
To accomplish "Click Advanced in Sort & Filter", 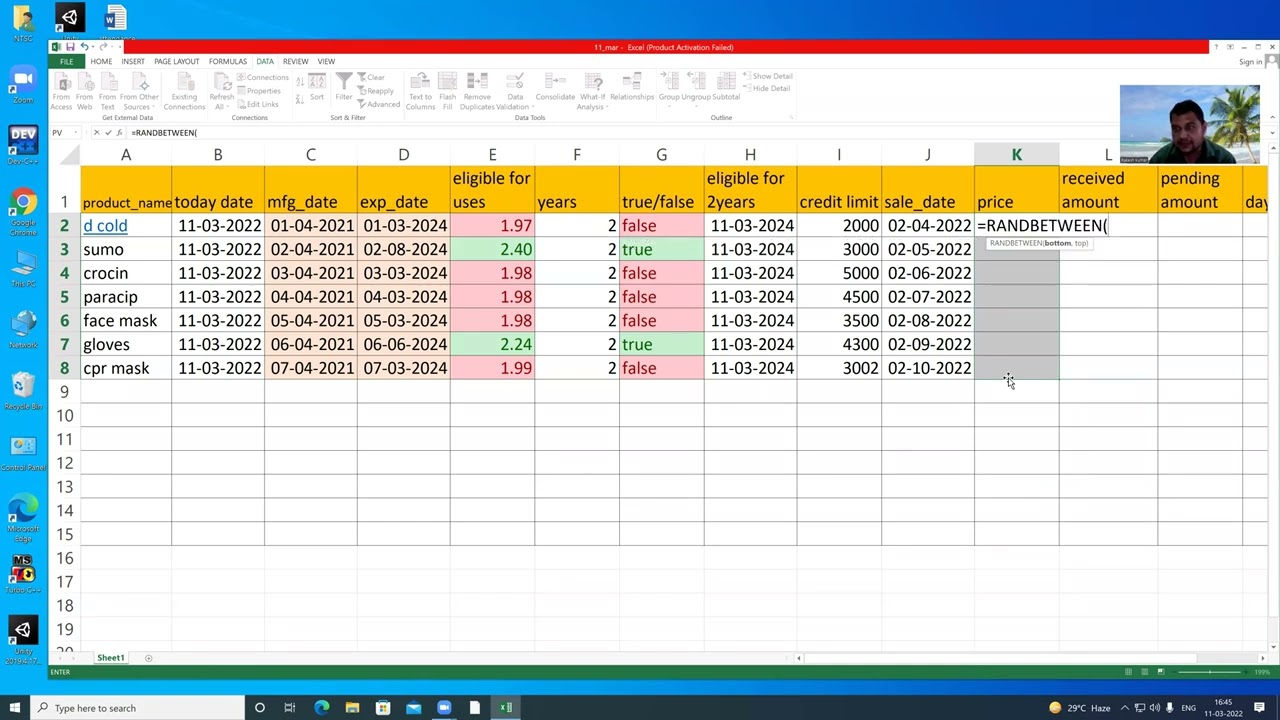I will click(379, 104).
